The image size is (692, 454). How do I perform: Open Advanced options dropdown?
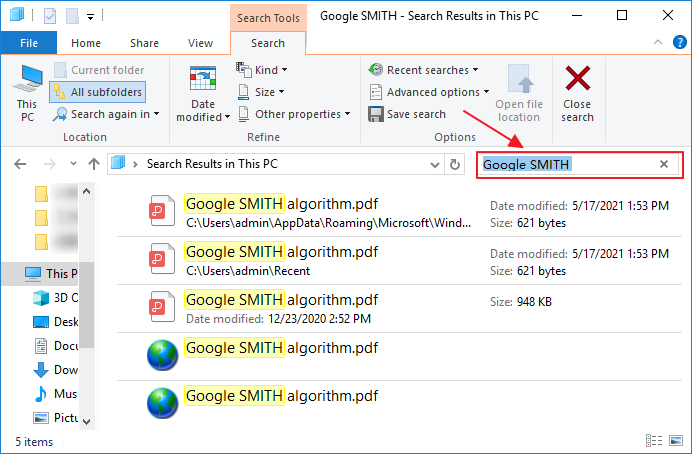429,92
